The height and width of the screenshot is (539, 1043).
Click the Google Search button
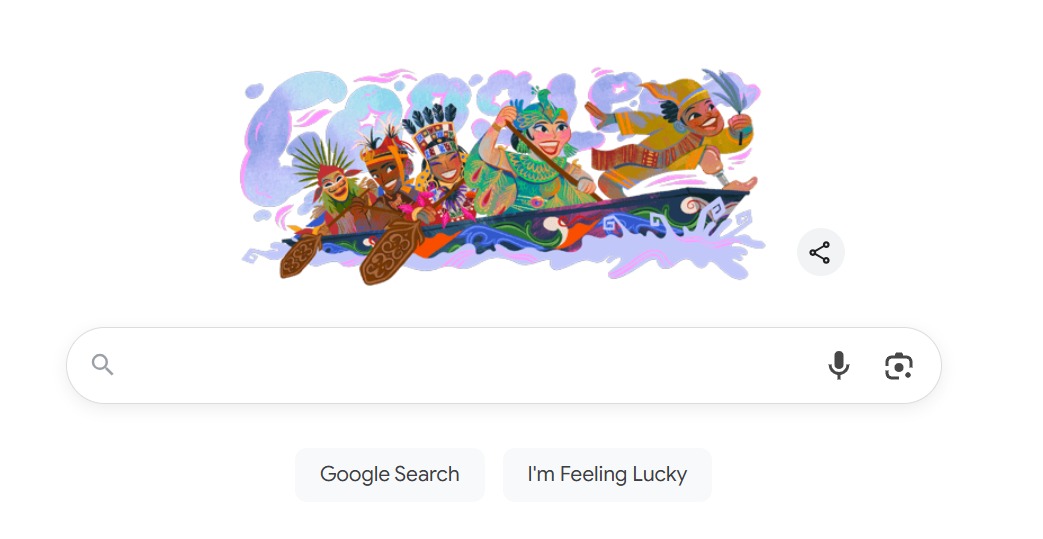pos(390,474)
